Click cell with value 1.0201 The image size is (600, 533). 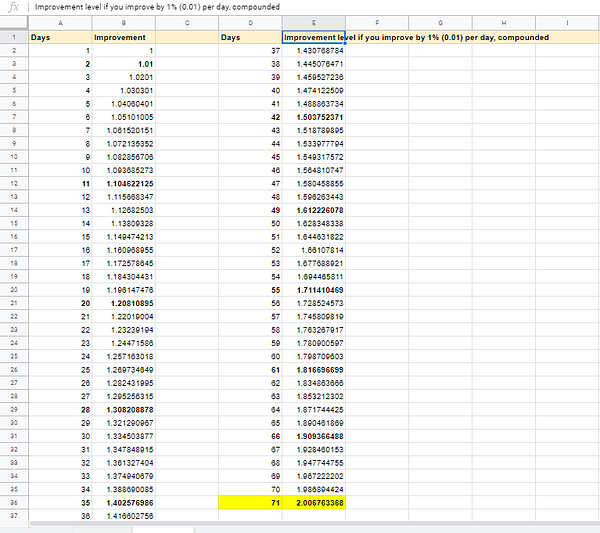coord(124,77)
